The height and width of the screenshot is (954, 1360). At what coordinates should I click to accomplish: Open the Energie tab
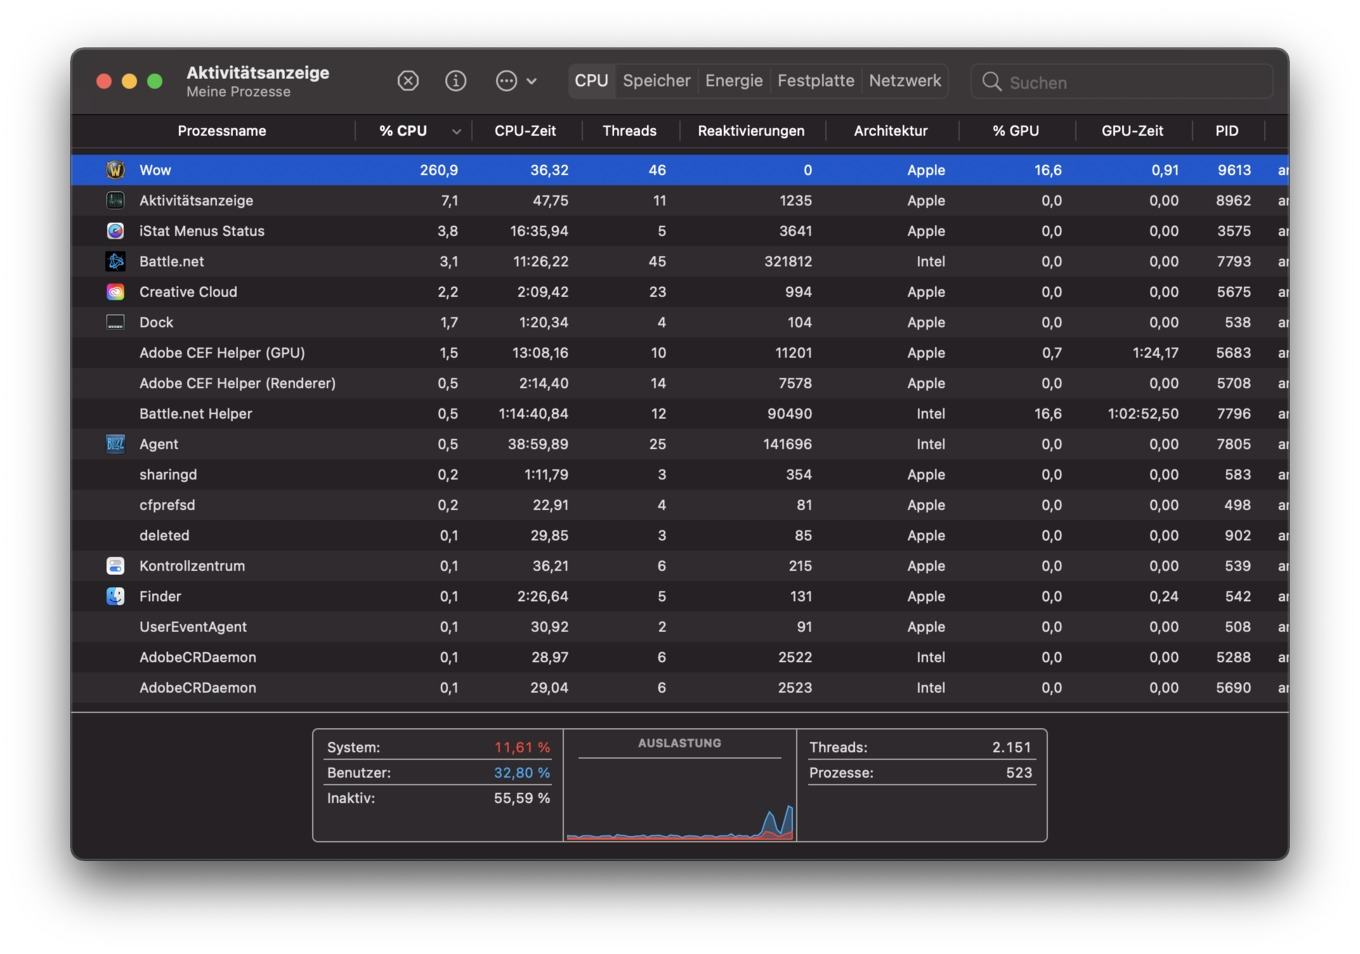(734, 81)
